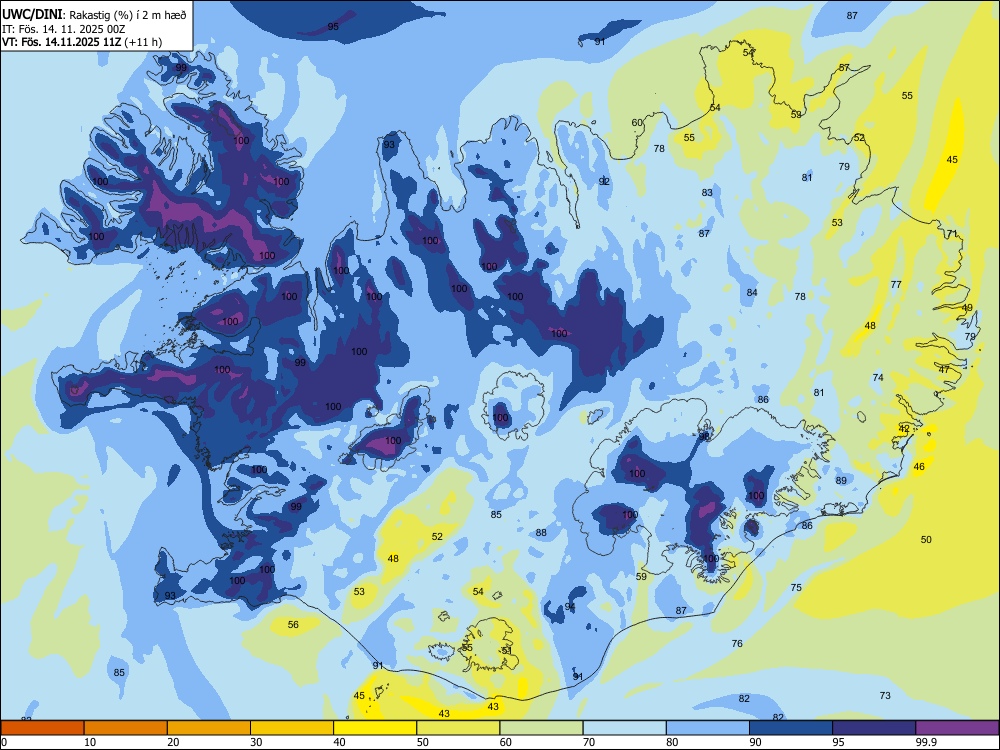Select the 'Rakastig (%) í 2 m hæð' label

pos(128,15)
